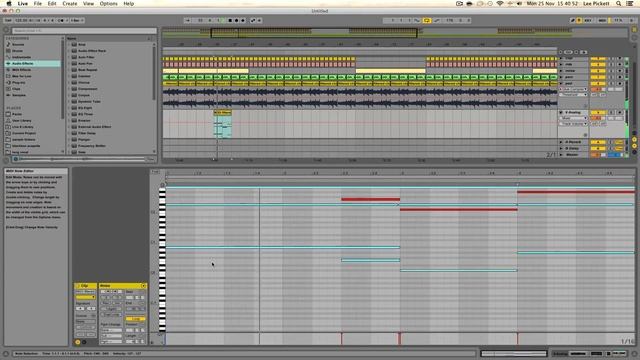640x360 pixels.
Task: Open the Edit menu
Action: click(52, 4)
